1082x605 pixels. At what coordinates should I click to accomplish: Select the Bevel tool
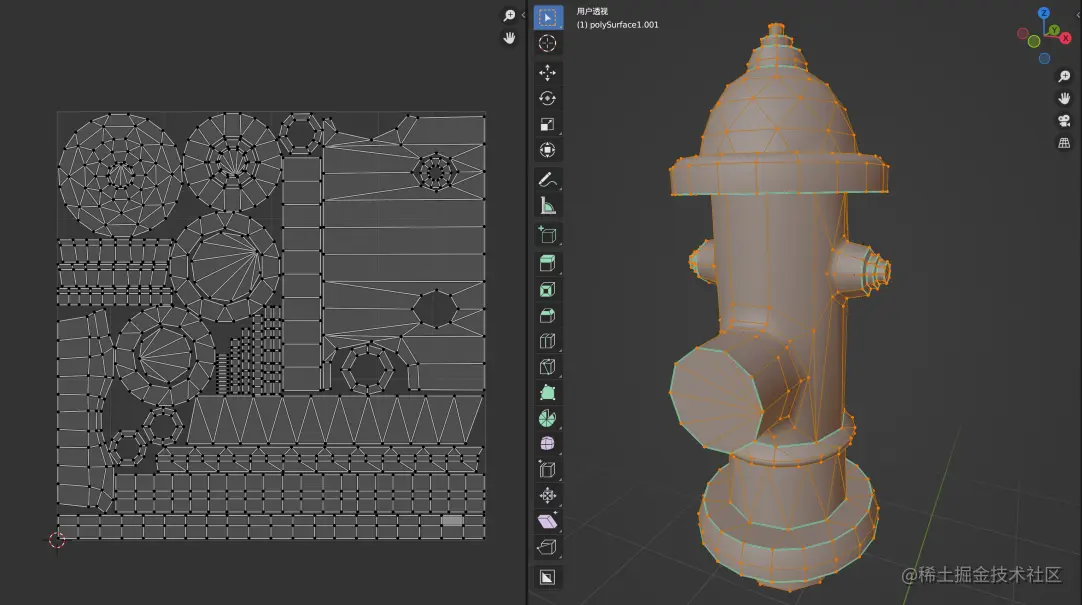click(548, 315)
